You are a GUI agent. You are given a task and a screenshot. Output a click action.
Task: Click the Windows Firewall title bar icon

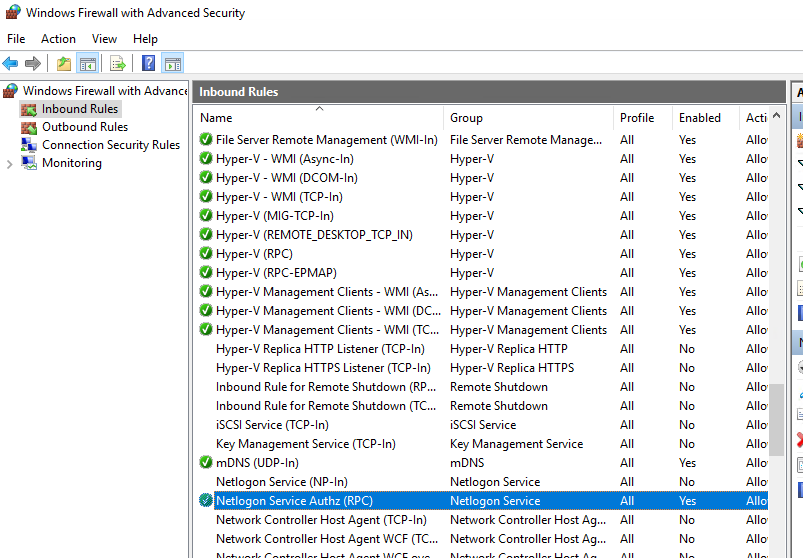coord(13,12)
